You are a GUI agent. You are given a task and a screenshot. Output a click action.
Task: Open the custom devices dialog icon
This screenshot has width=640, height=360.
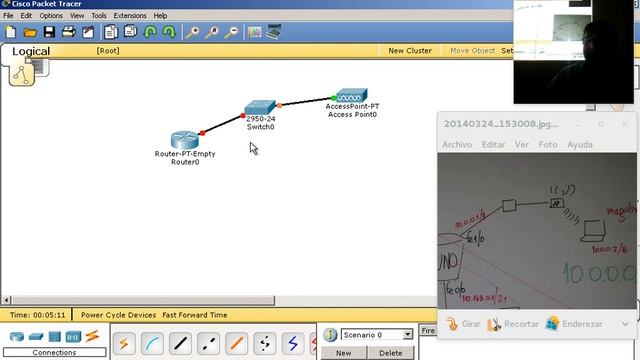coord(273,31)
